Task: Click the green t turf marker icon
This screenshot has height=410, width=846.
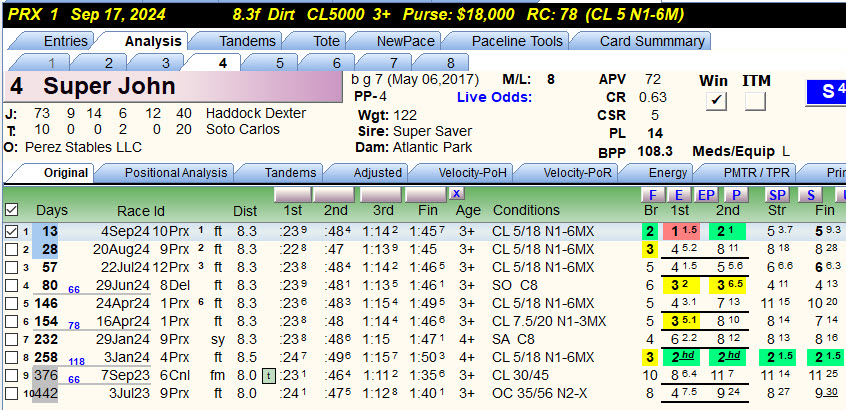Action: pyautogui.click(x=269, y=375)
